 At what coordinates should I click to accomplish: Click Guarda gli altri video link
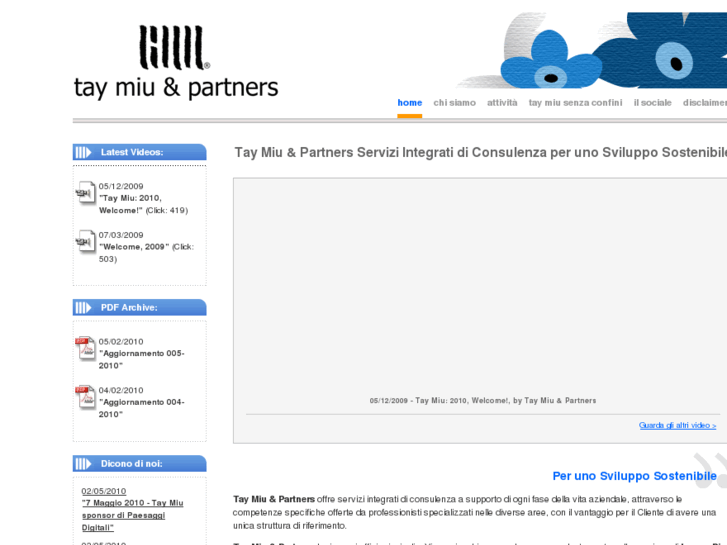click(677, 425)
